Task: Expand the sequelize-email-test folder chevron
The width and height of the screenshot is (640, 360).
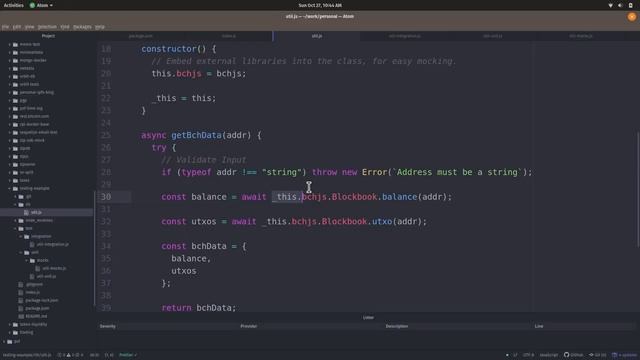Action: click(x=10, y=132)
